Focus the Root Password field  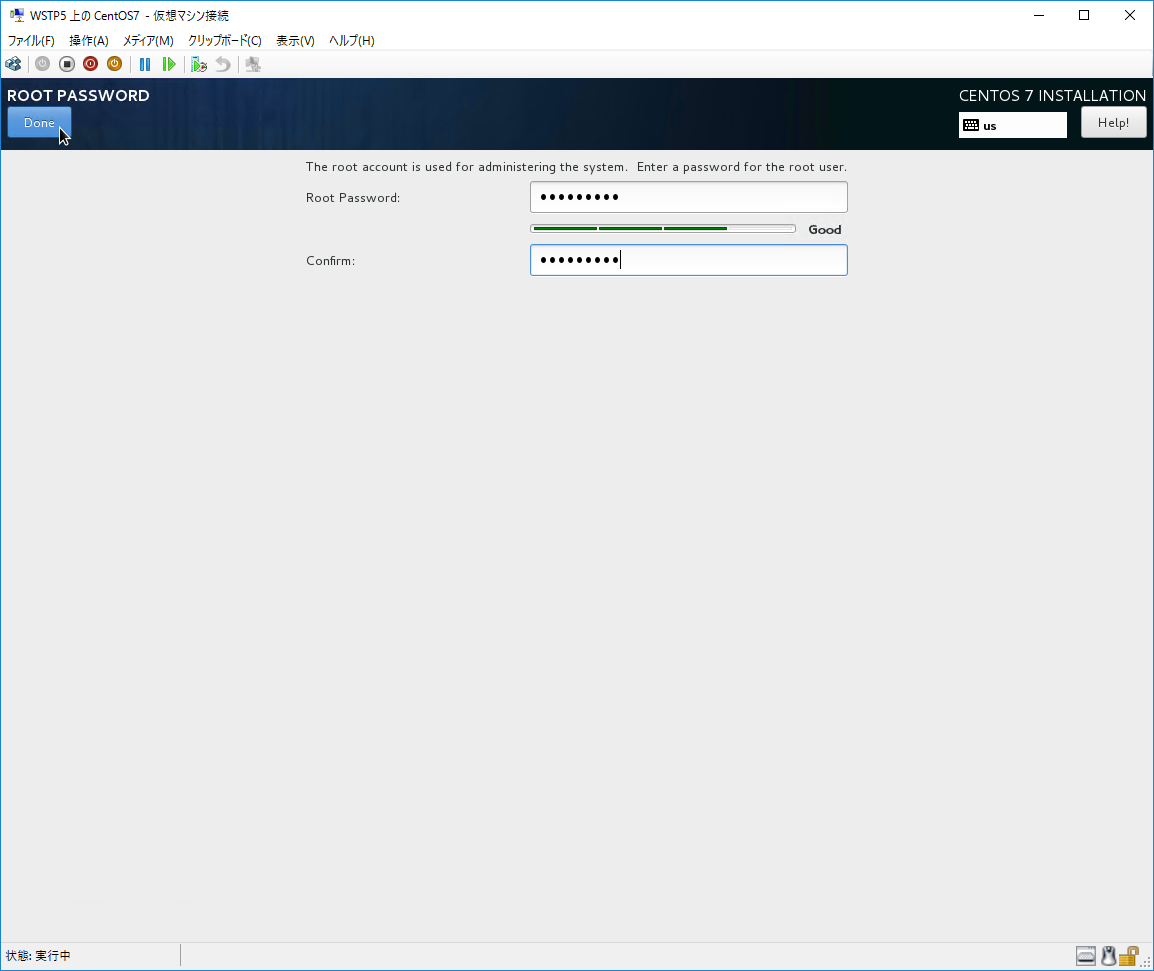688,197
